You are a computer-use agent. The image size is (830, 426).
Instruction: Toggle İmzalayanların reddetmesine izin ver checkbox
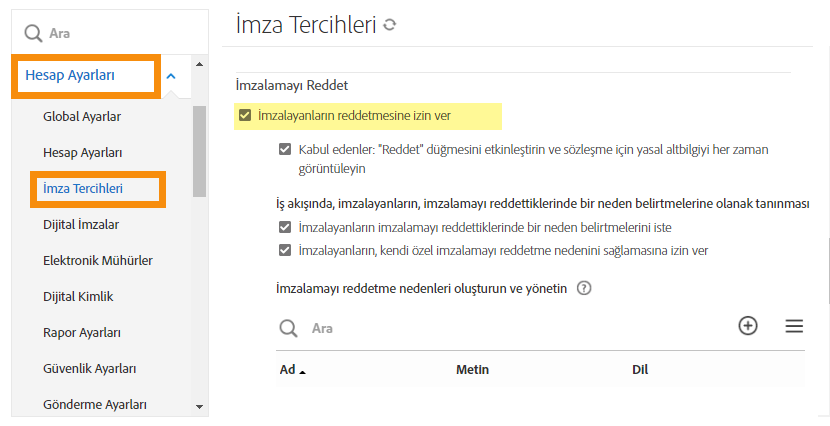(x=245, y=116)
